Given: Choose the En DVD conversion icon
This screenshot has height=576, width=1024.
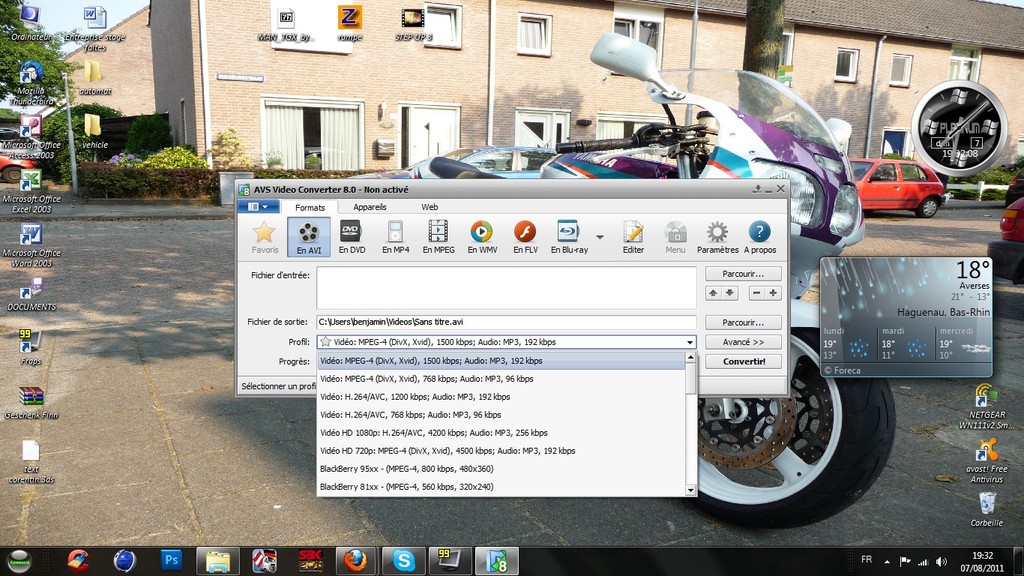Looking at the screenshot, I should tap(351, 235).
